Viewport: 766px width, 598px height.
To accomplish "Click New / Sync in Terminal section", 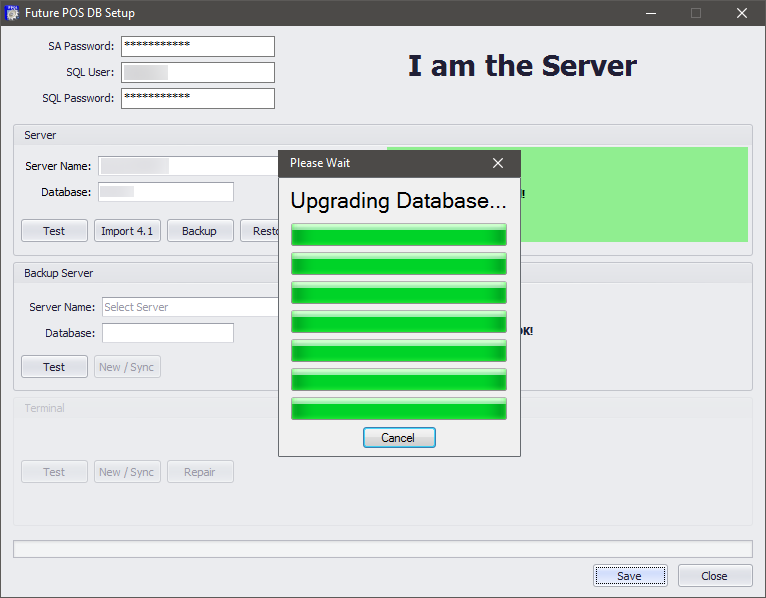I will (127, 471).
